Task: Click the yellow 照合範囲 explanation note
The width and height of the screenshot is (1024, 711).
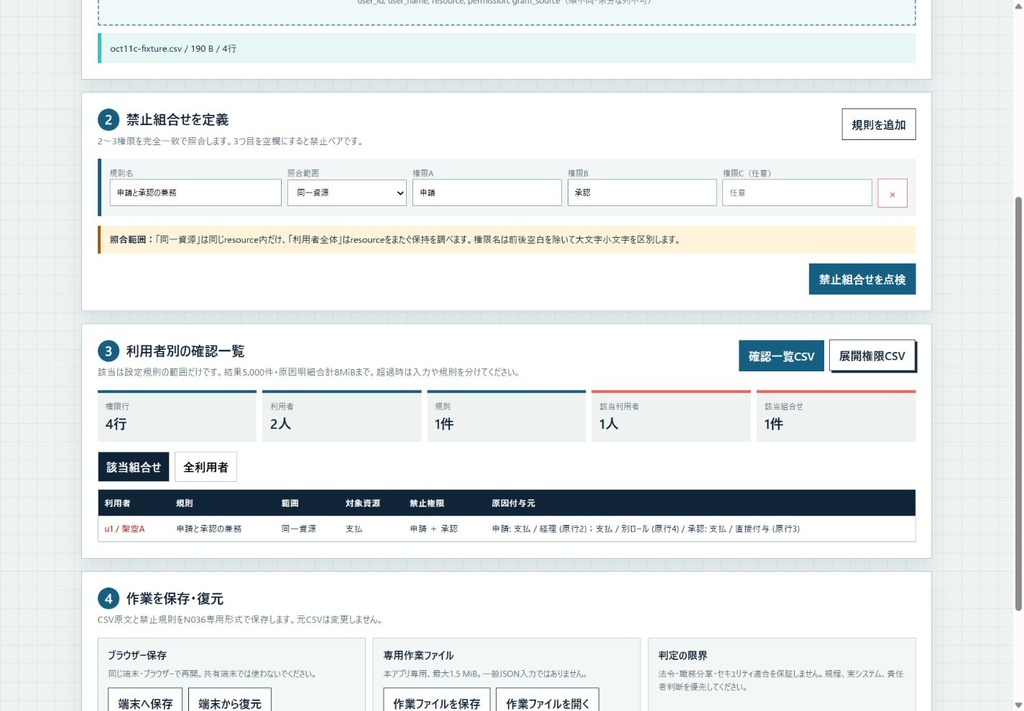Action: point(507,240)
